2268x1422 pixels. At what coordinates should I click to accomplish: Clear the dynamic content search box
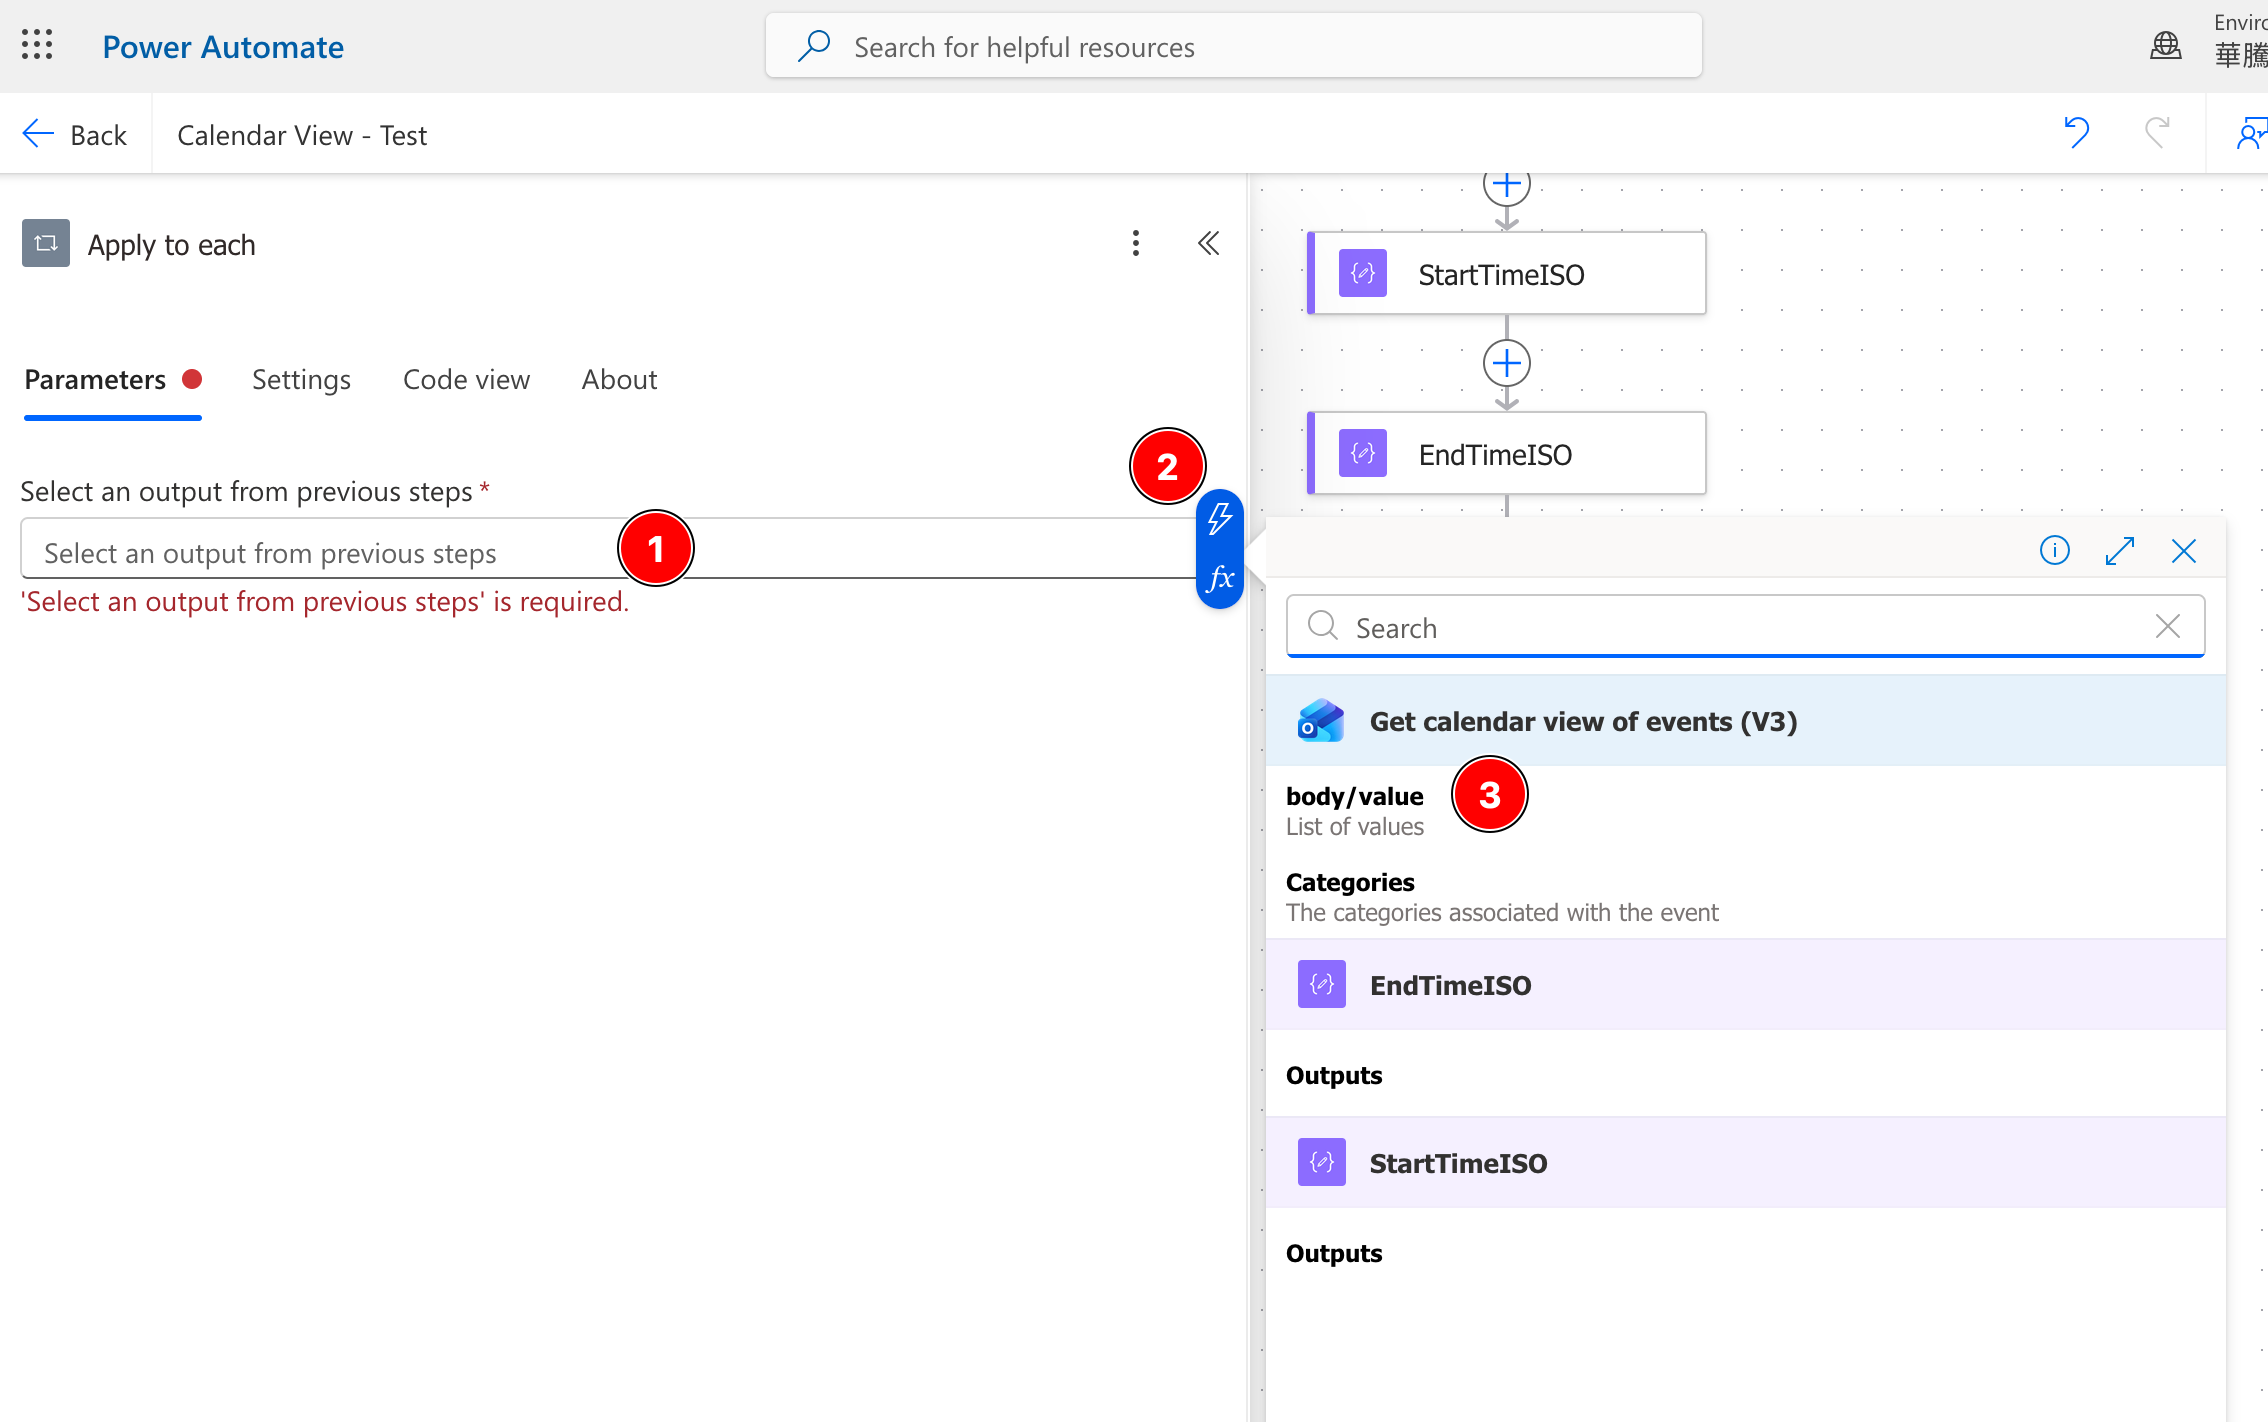point(2168,627)
